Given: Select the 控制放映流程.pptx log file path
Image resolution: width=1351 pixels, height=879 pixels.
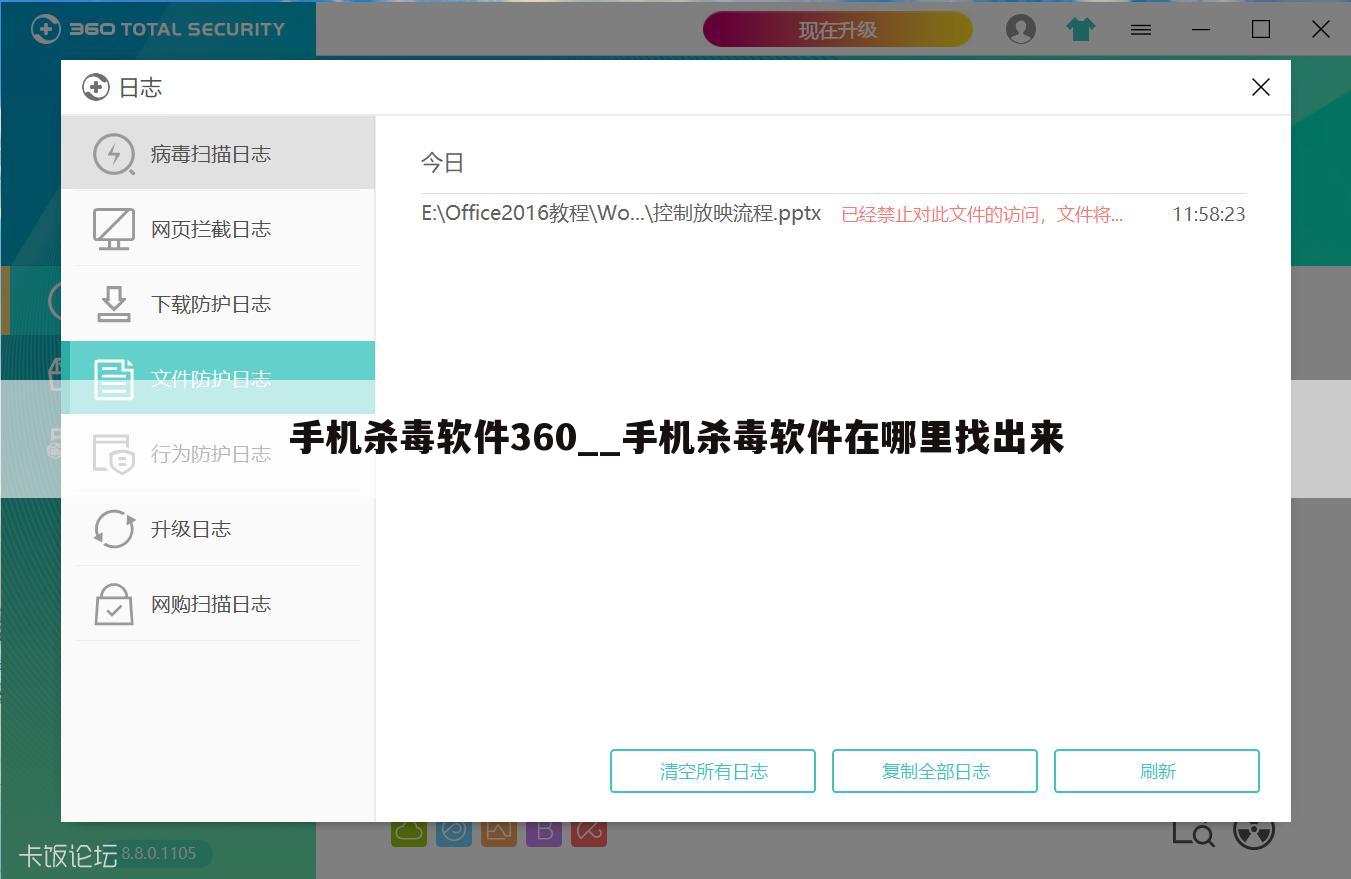Looking at the screenshot, I should pos(621,213).
